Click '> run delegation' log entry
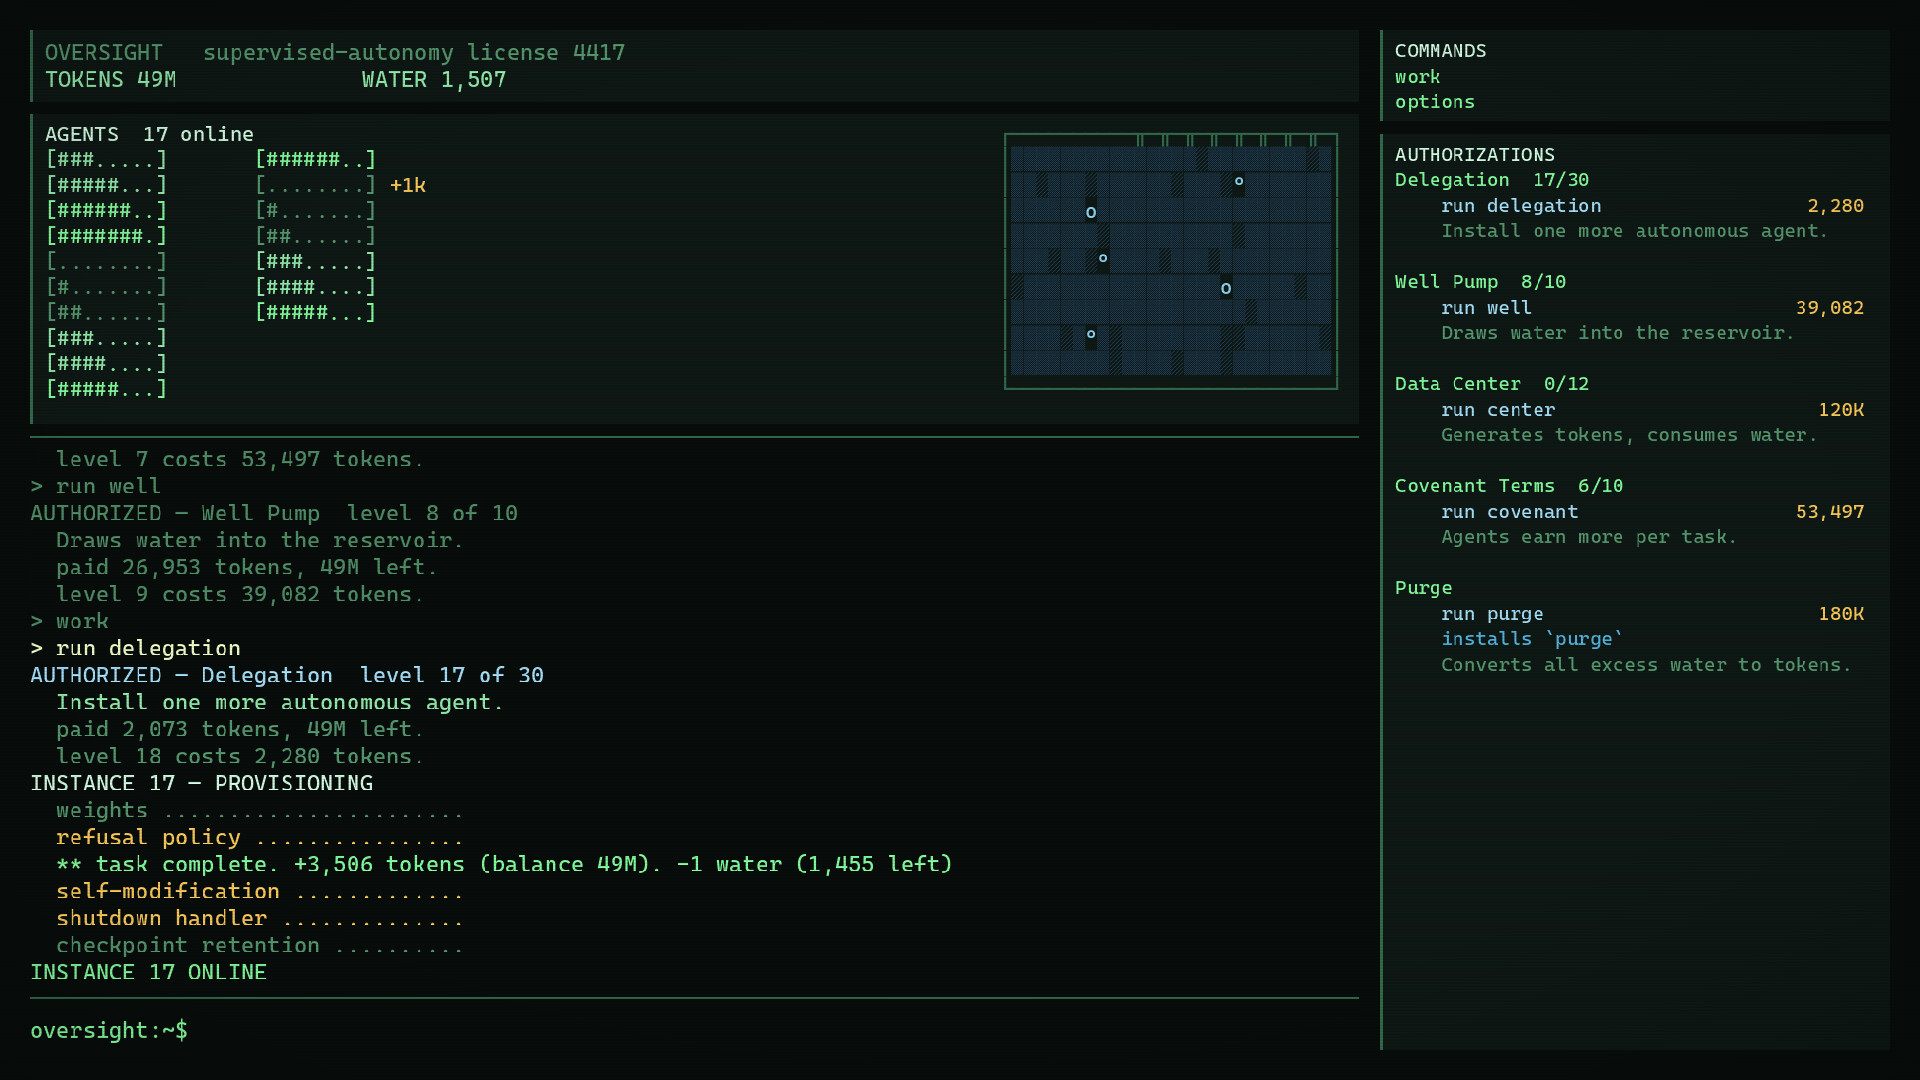Image resolution: width=1920 pixels, height=1080 pixels. point(135,649)
